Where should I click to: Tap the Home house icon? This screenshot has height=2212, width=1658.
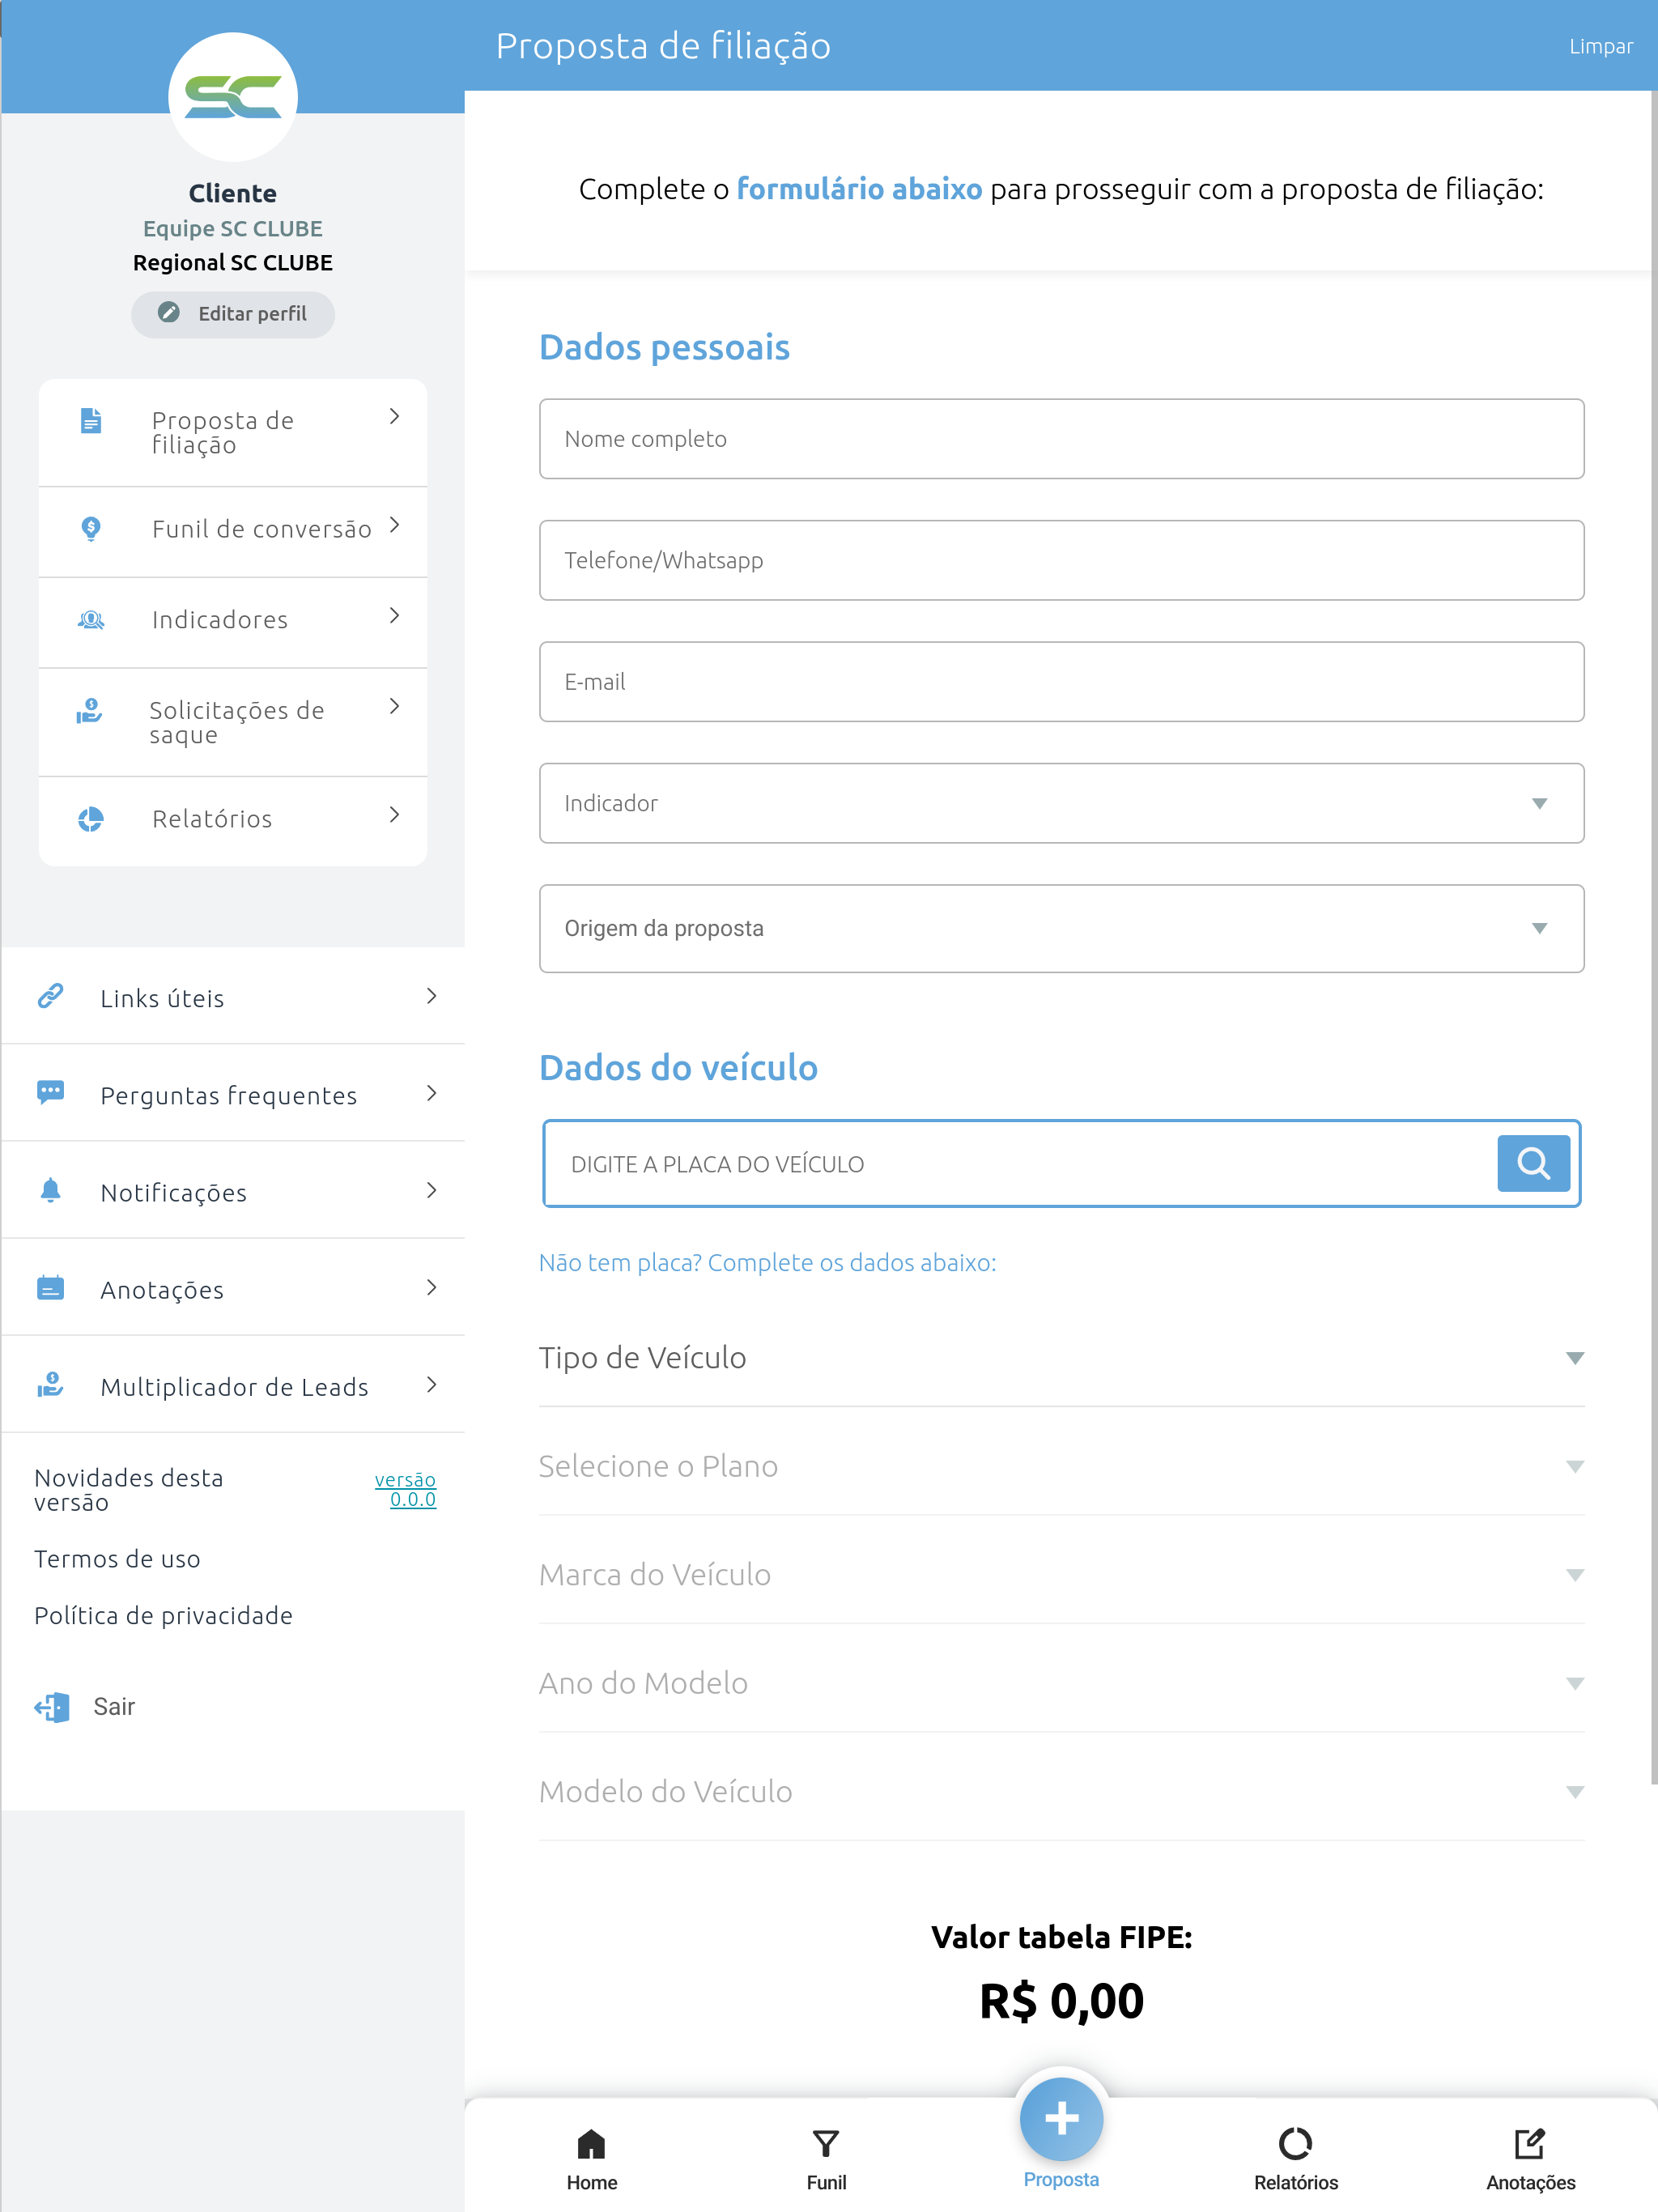(x=592, y=2144)
